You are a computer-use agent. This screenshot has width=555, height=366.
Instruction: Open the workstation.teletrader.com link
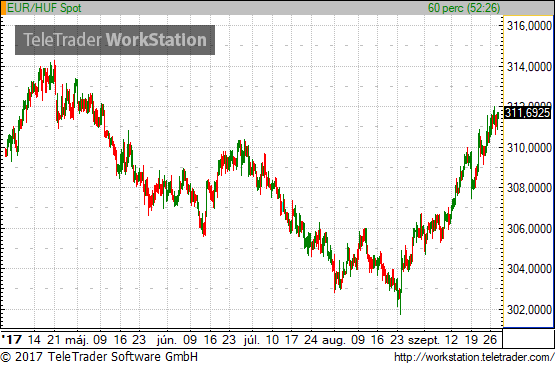pos(474,357)
